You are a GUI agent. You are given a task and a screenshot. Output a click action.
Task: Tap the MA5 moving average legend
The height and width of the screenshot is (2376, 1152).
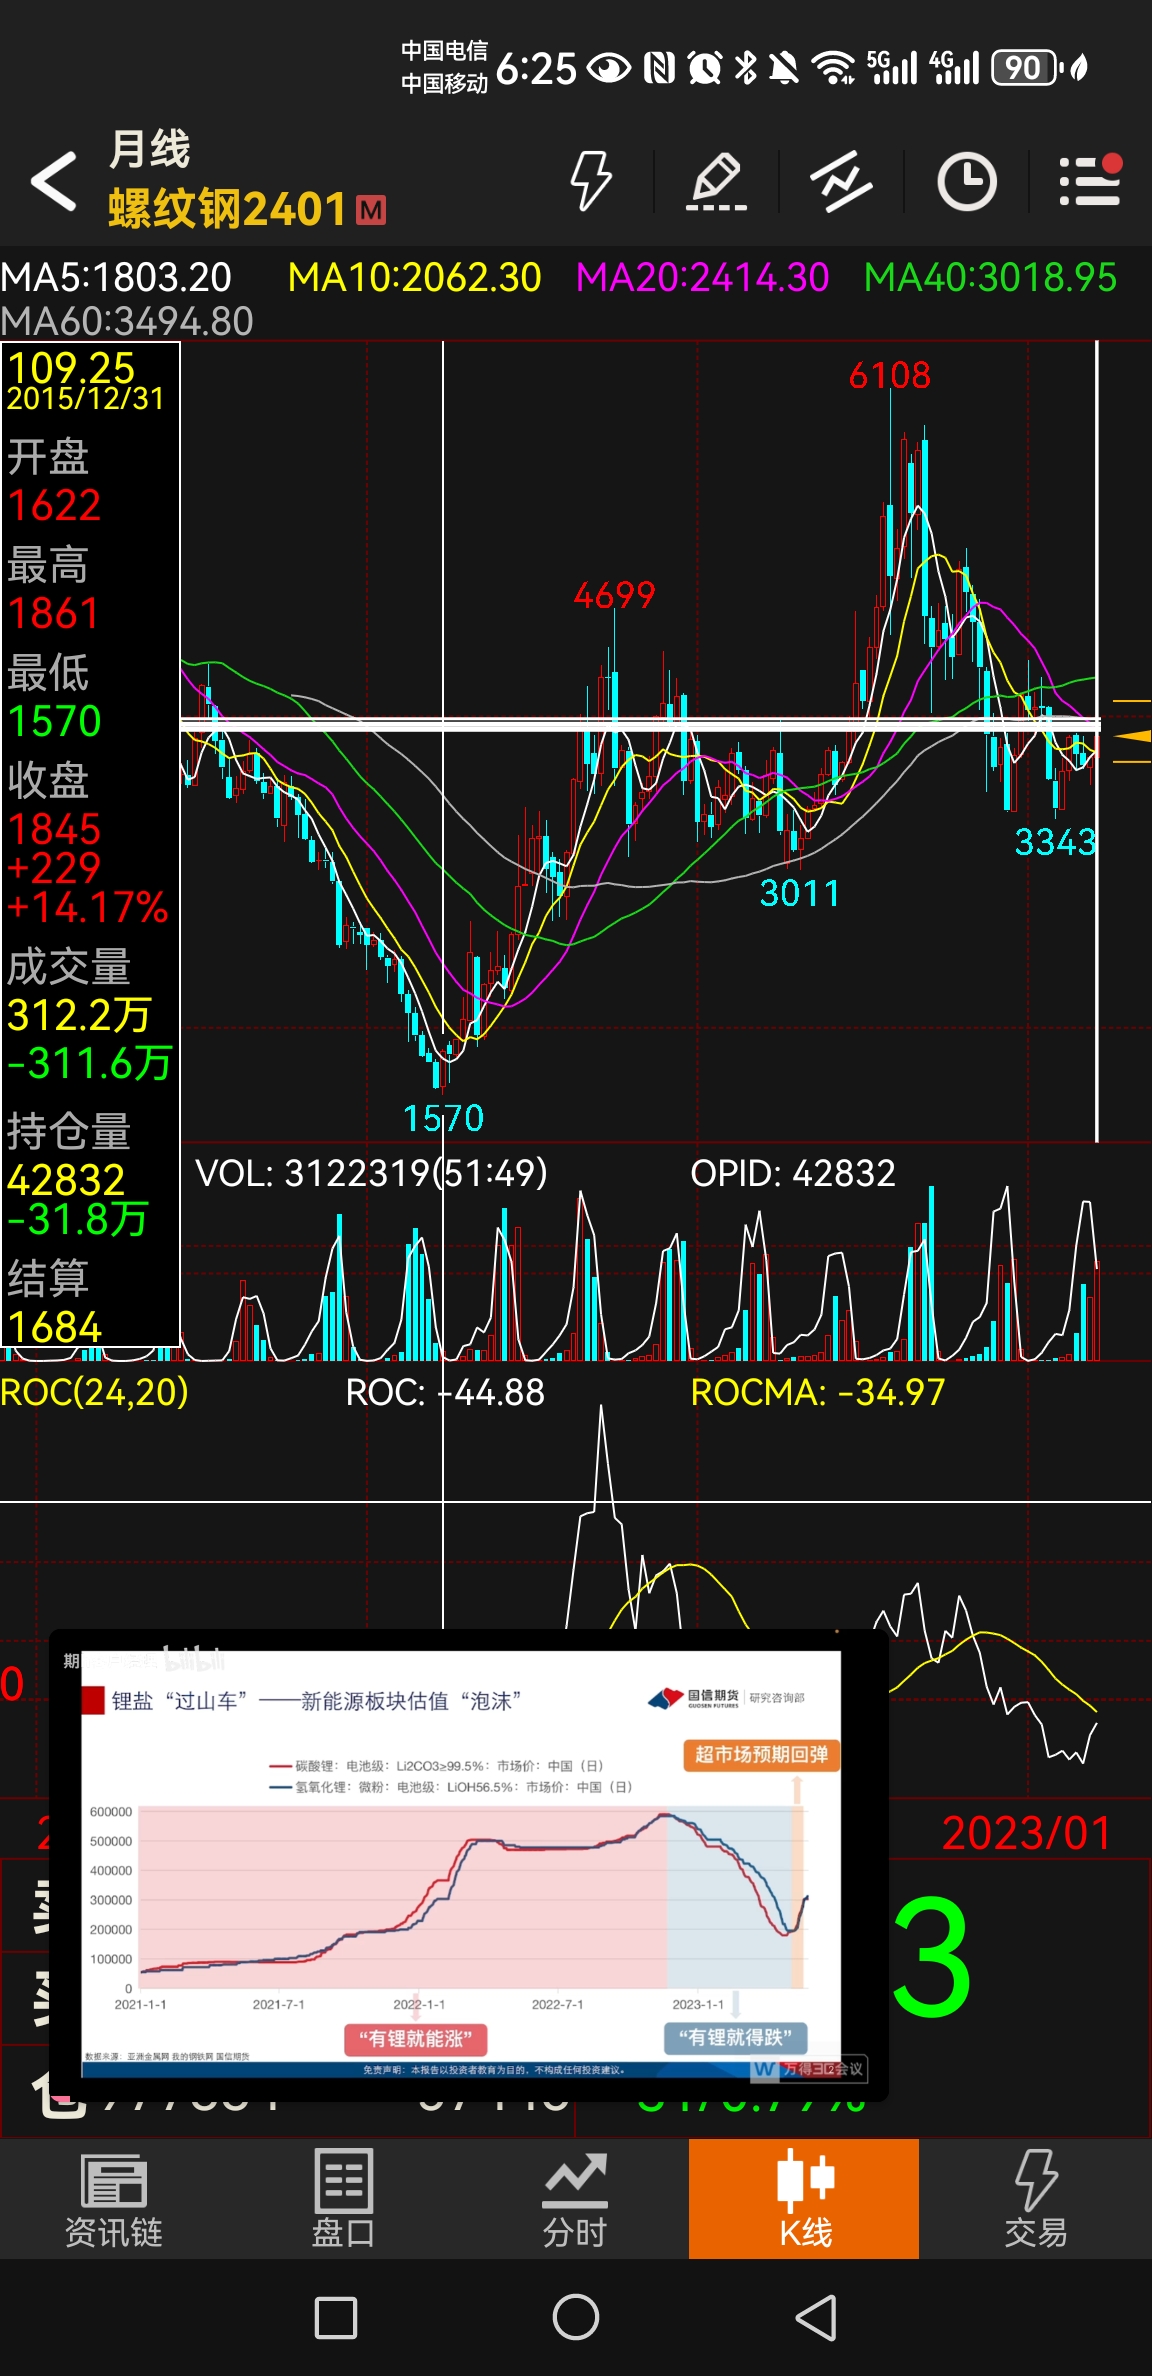tap(116, 277)
